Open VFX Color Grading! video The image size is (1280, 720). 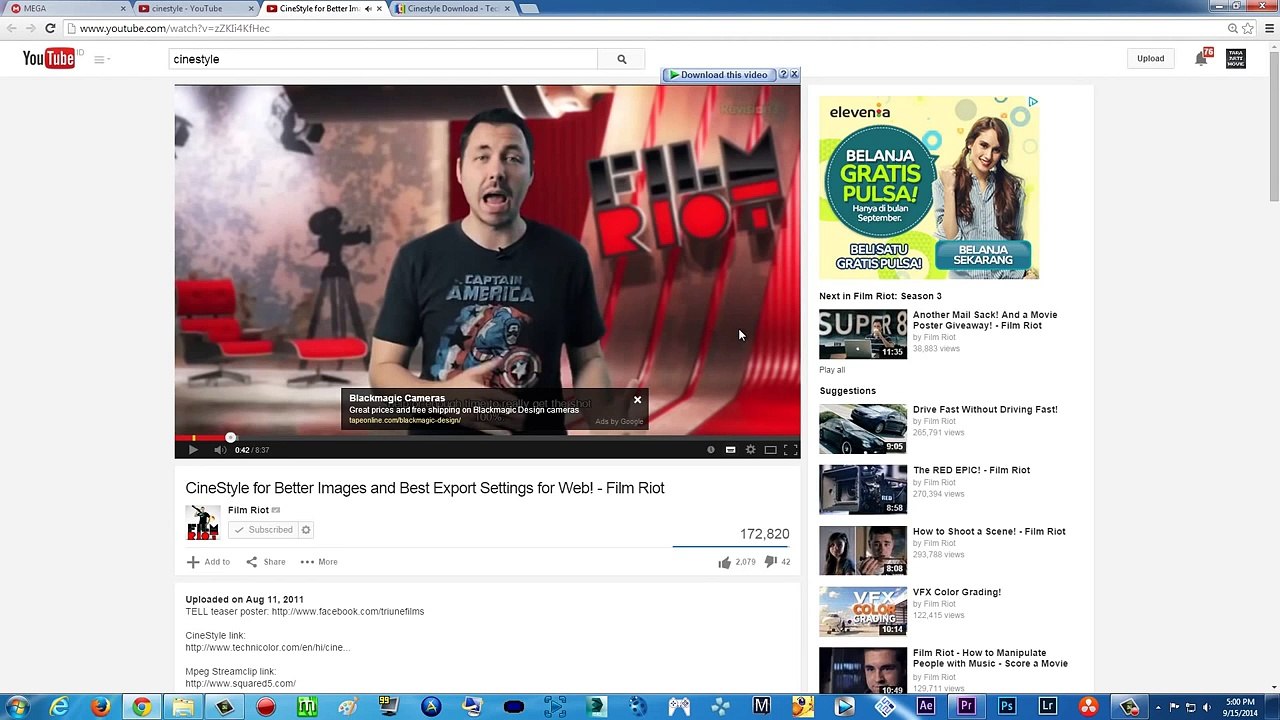pos(956,592)
